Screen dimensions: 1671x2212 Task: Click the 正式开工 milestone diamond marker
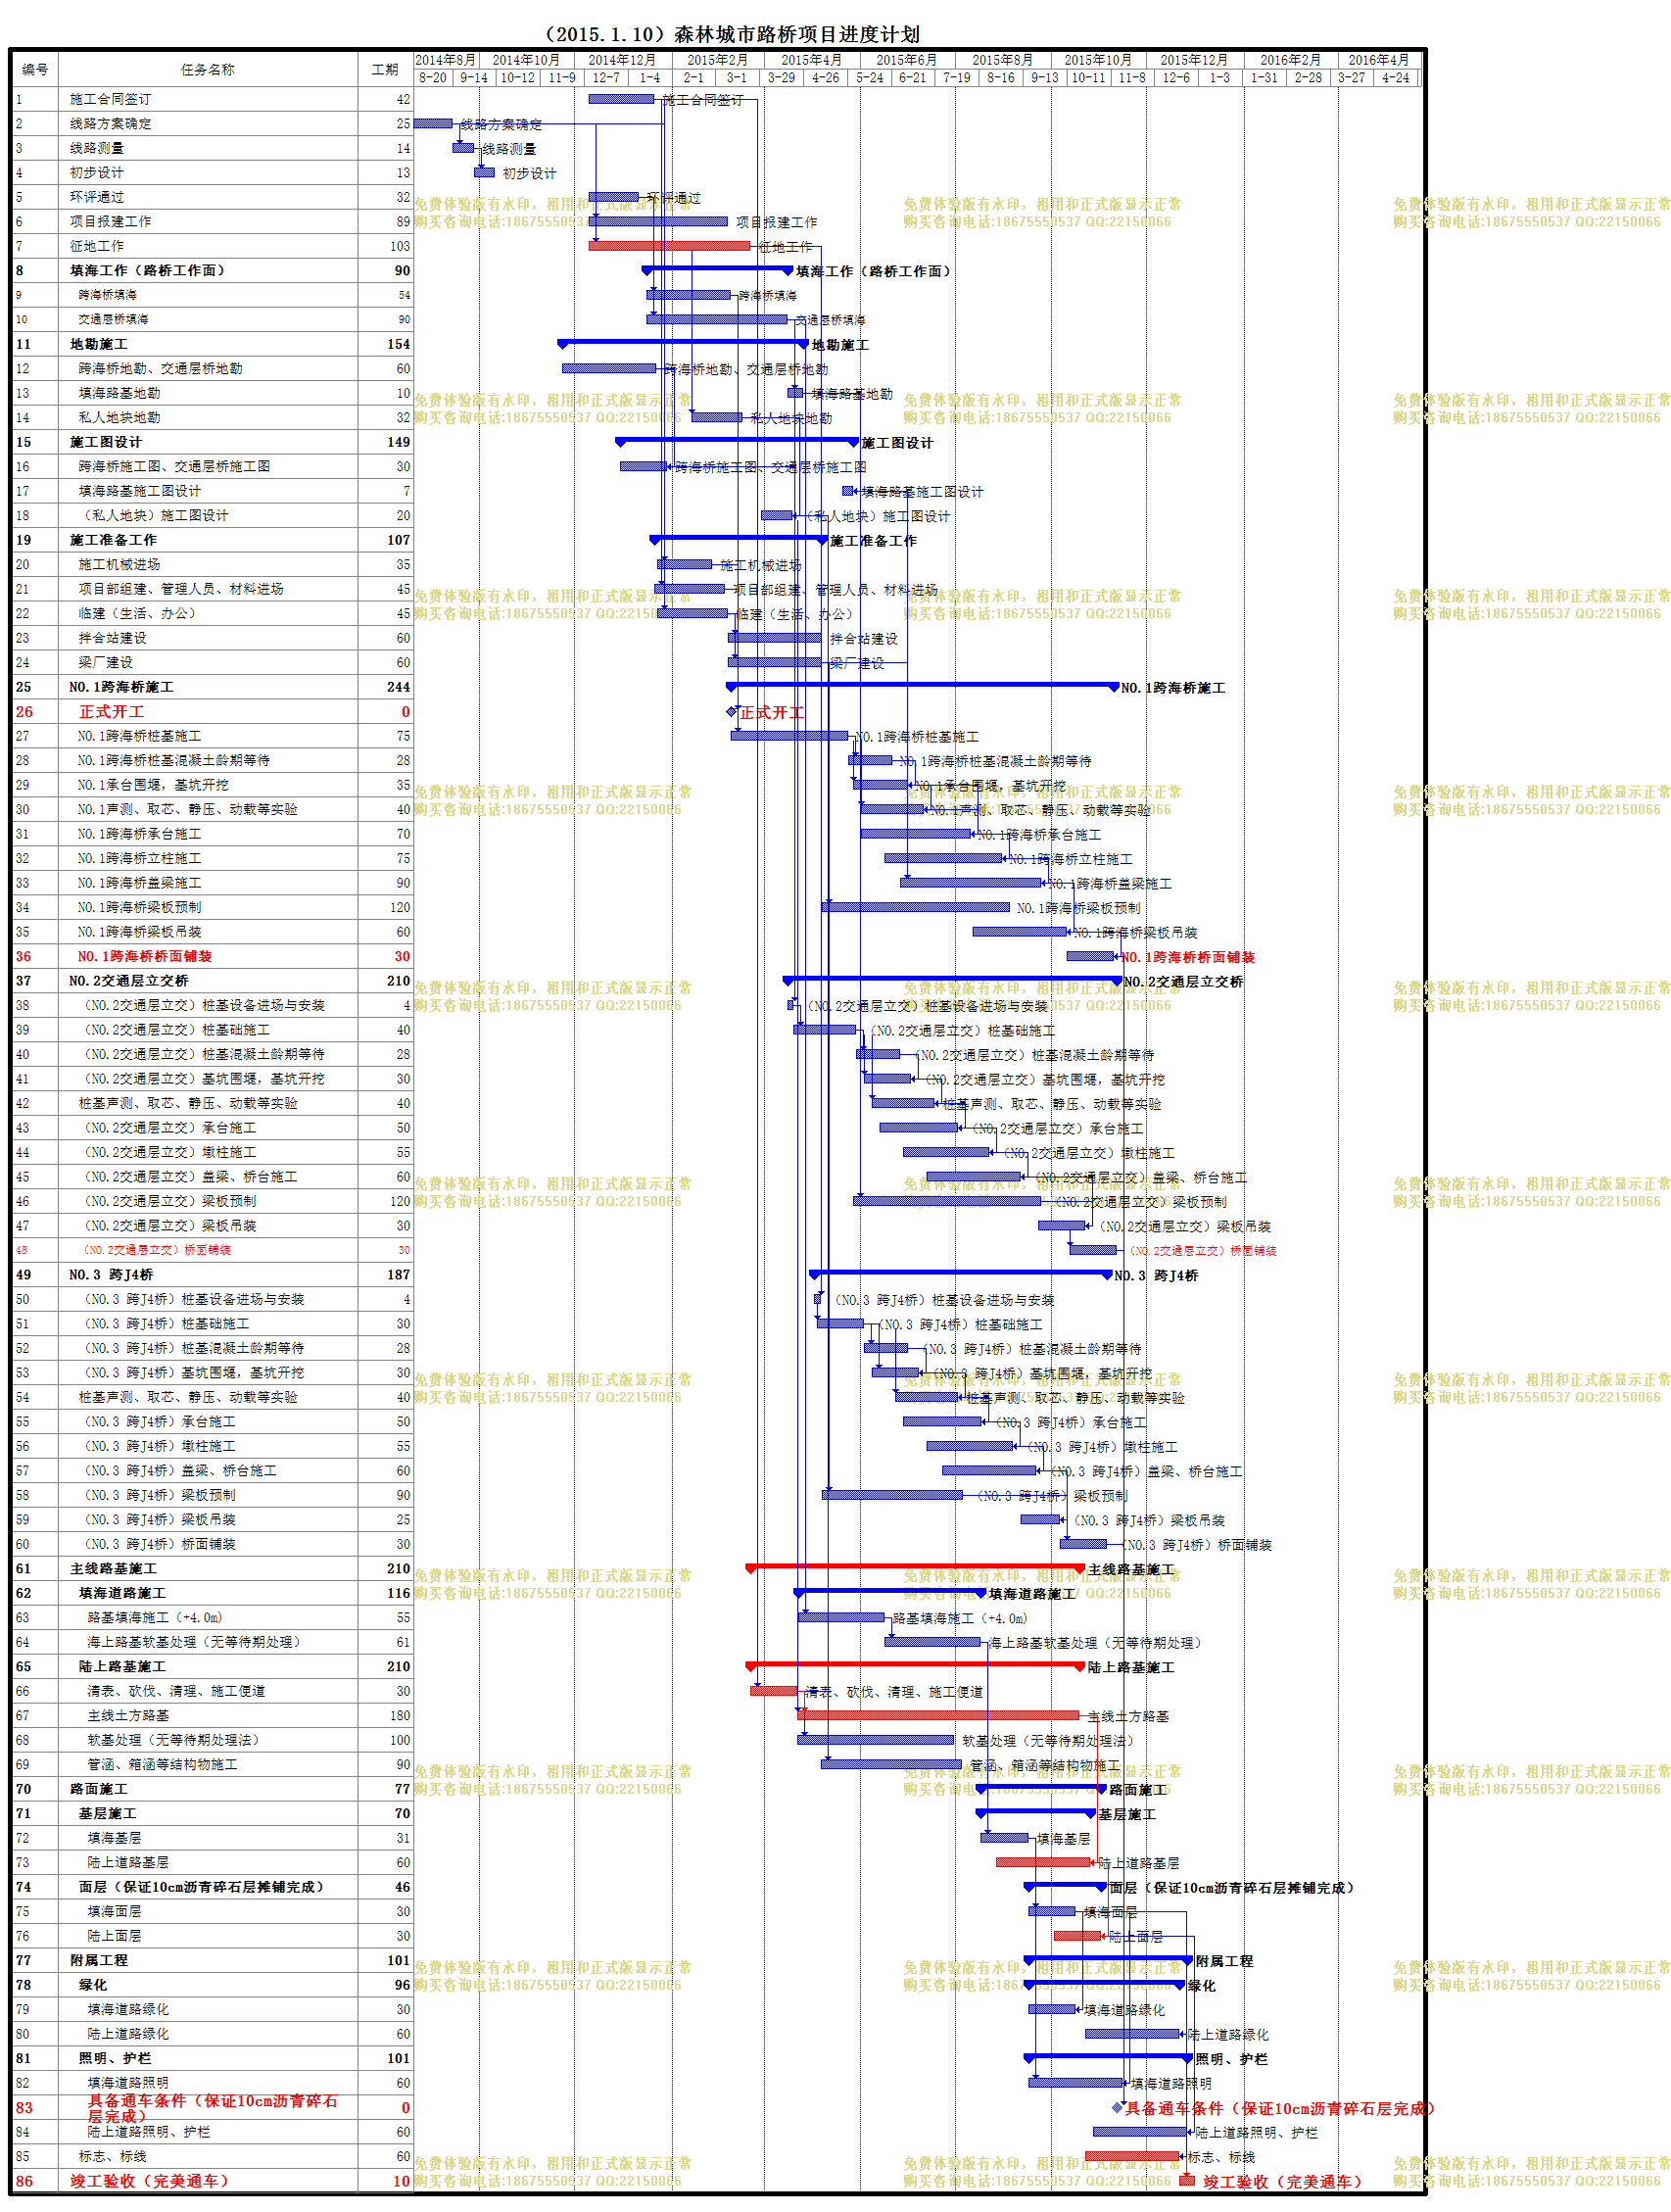click(x=731, y=712)
